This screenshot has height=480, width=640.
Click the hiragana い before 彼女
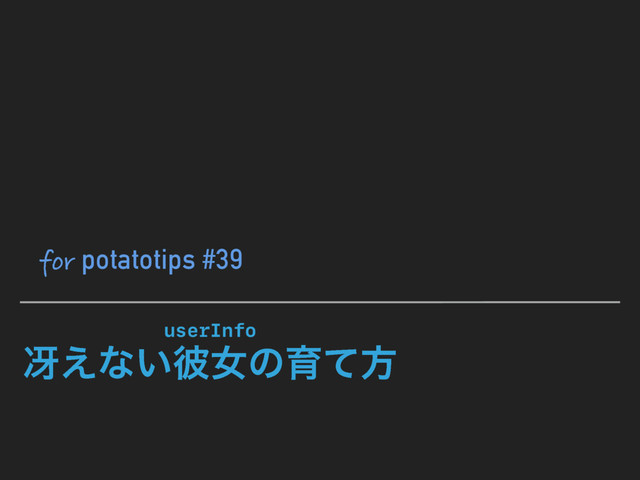click(154, 363)
